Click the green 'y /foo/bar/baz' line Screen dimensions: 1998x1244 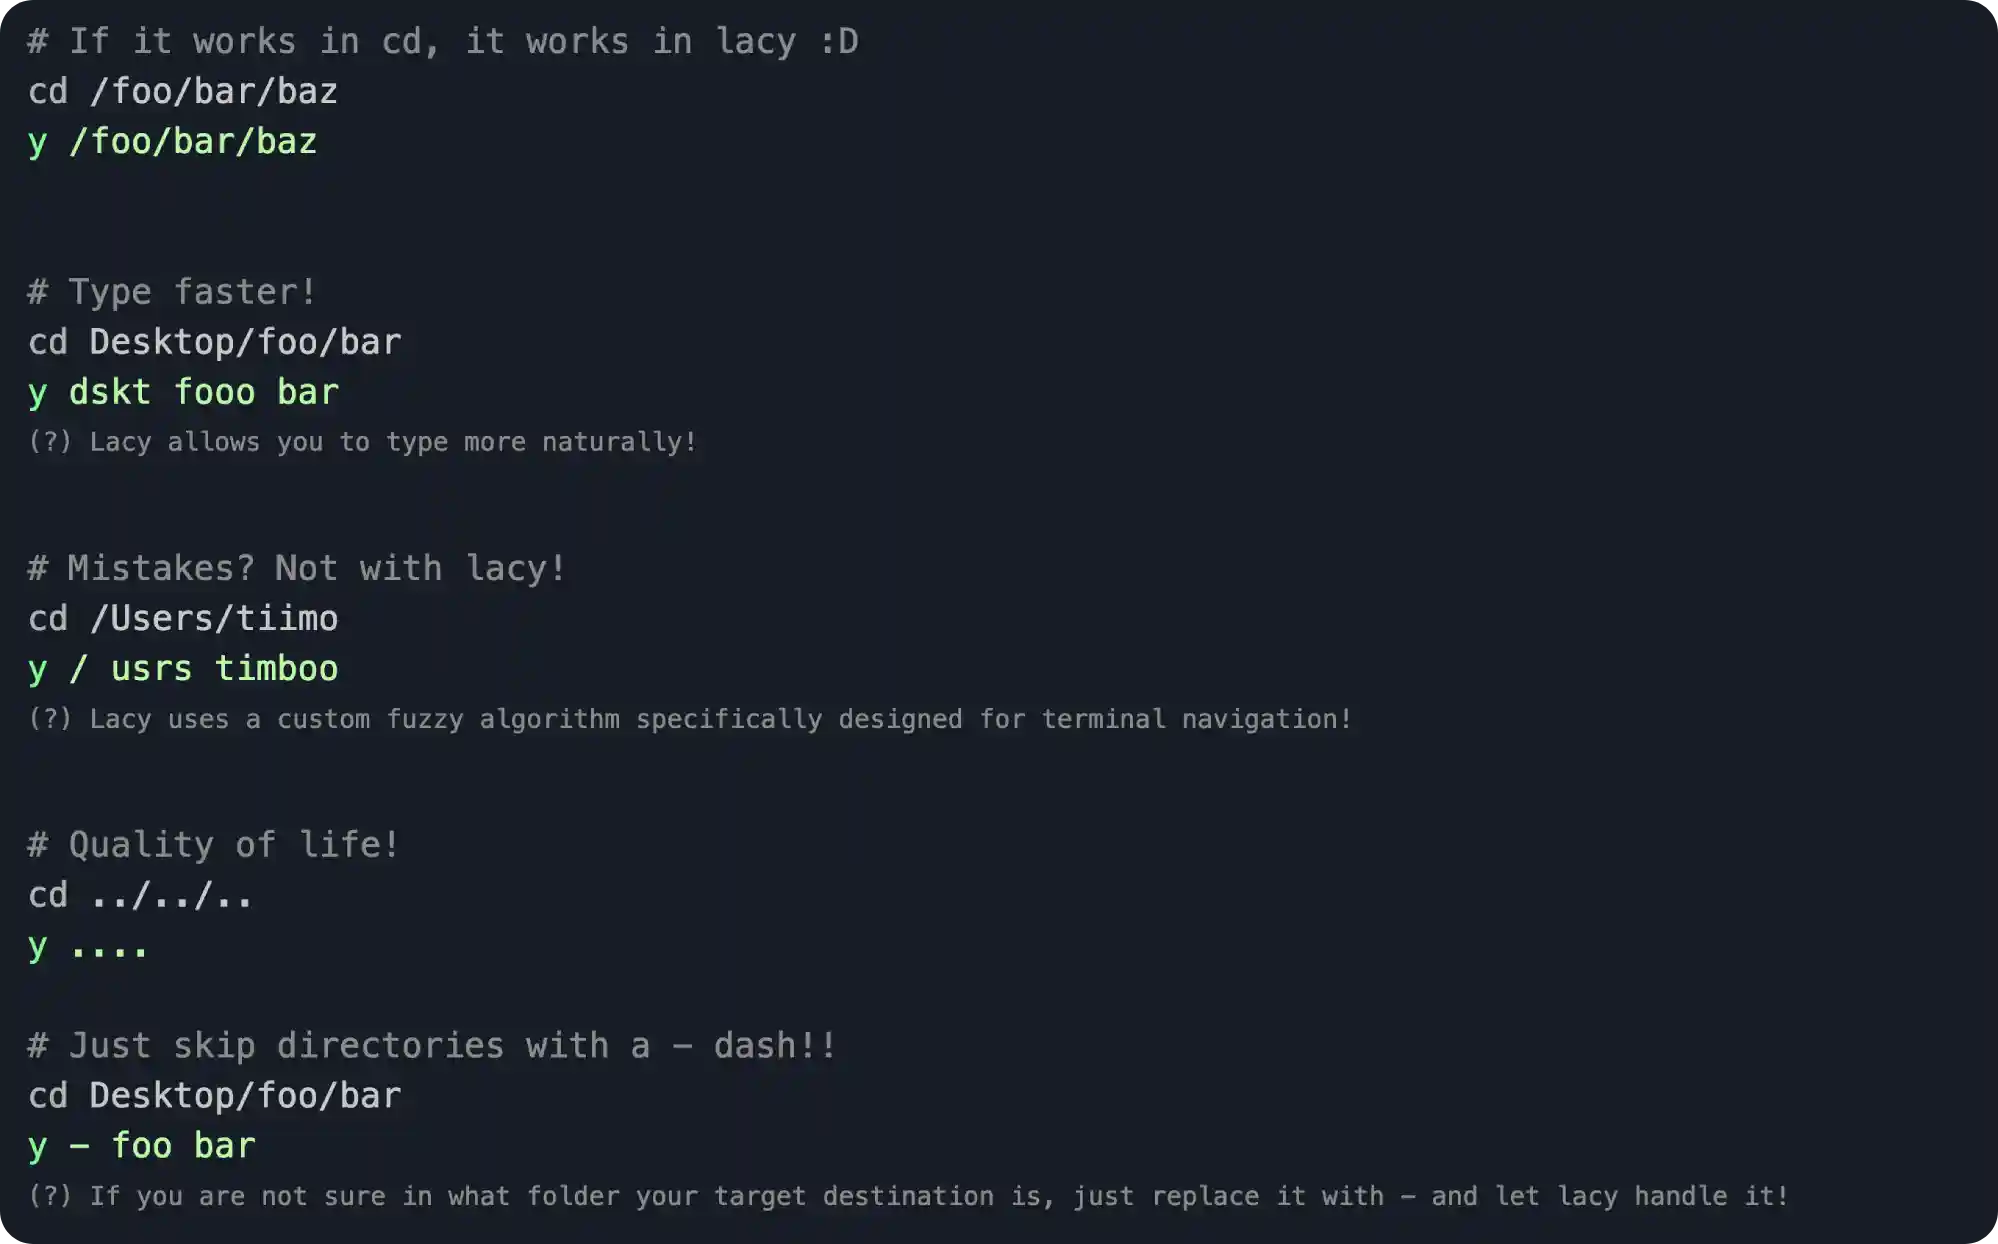point(173,142)
